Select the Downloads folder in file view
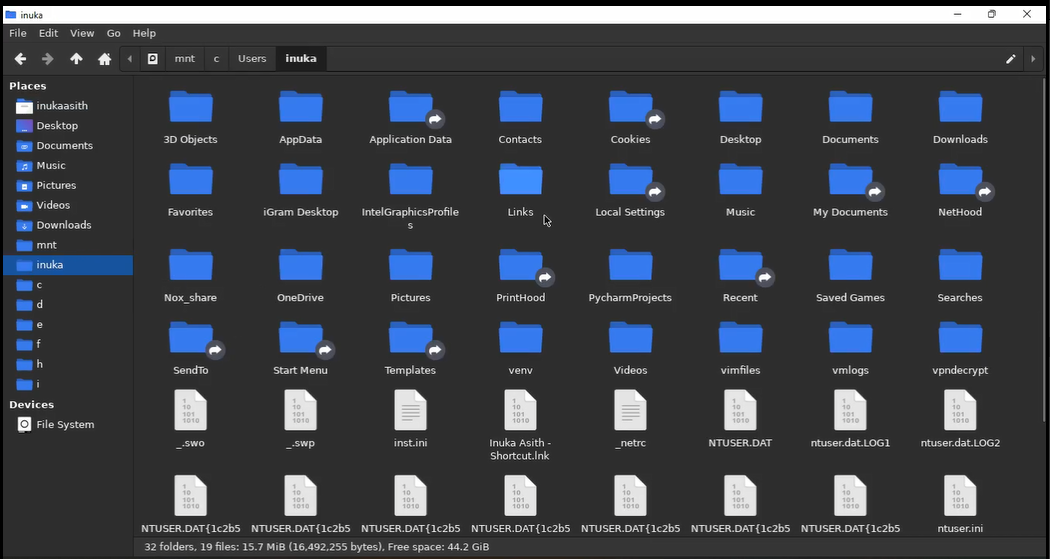1050x559 pixels. 960,118
